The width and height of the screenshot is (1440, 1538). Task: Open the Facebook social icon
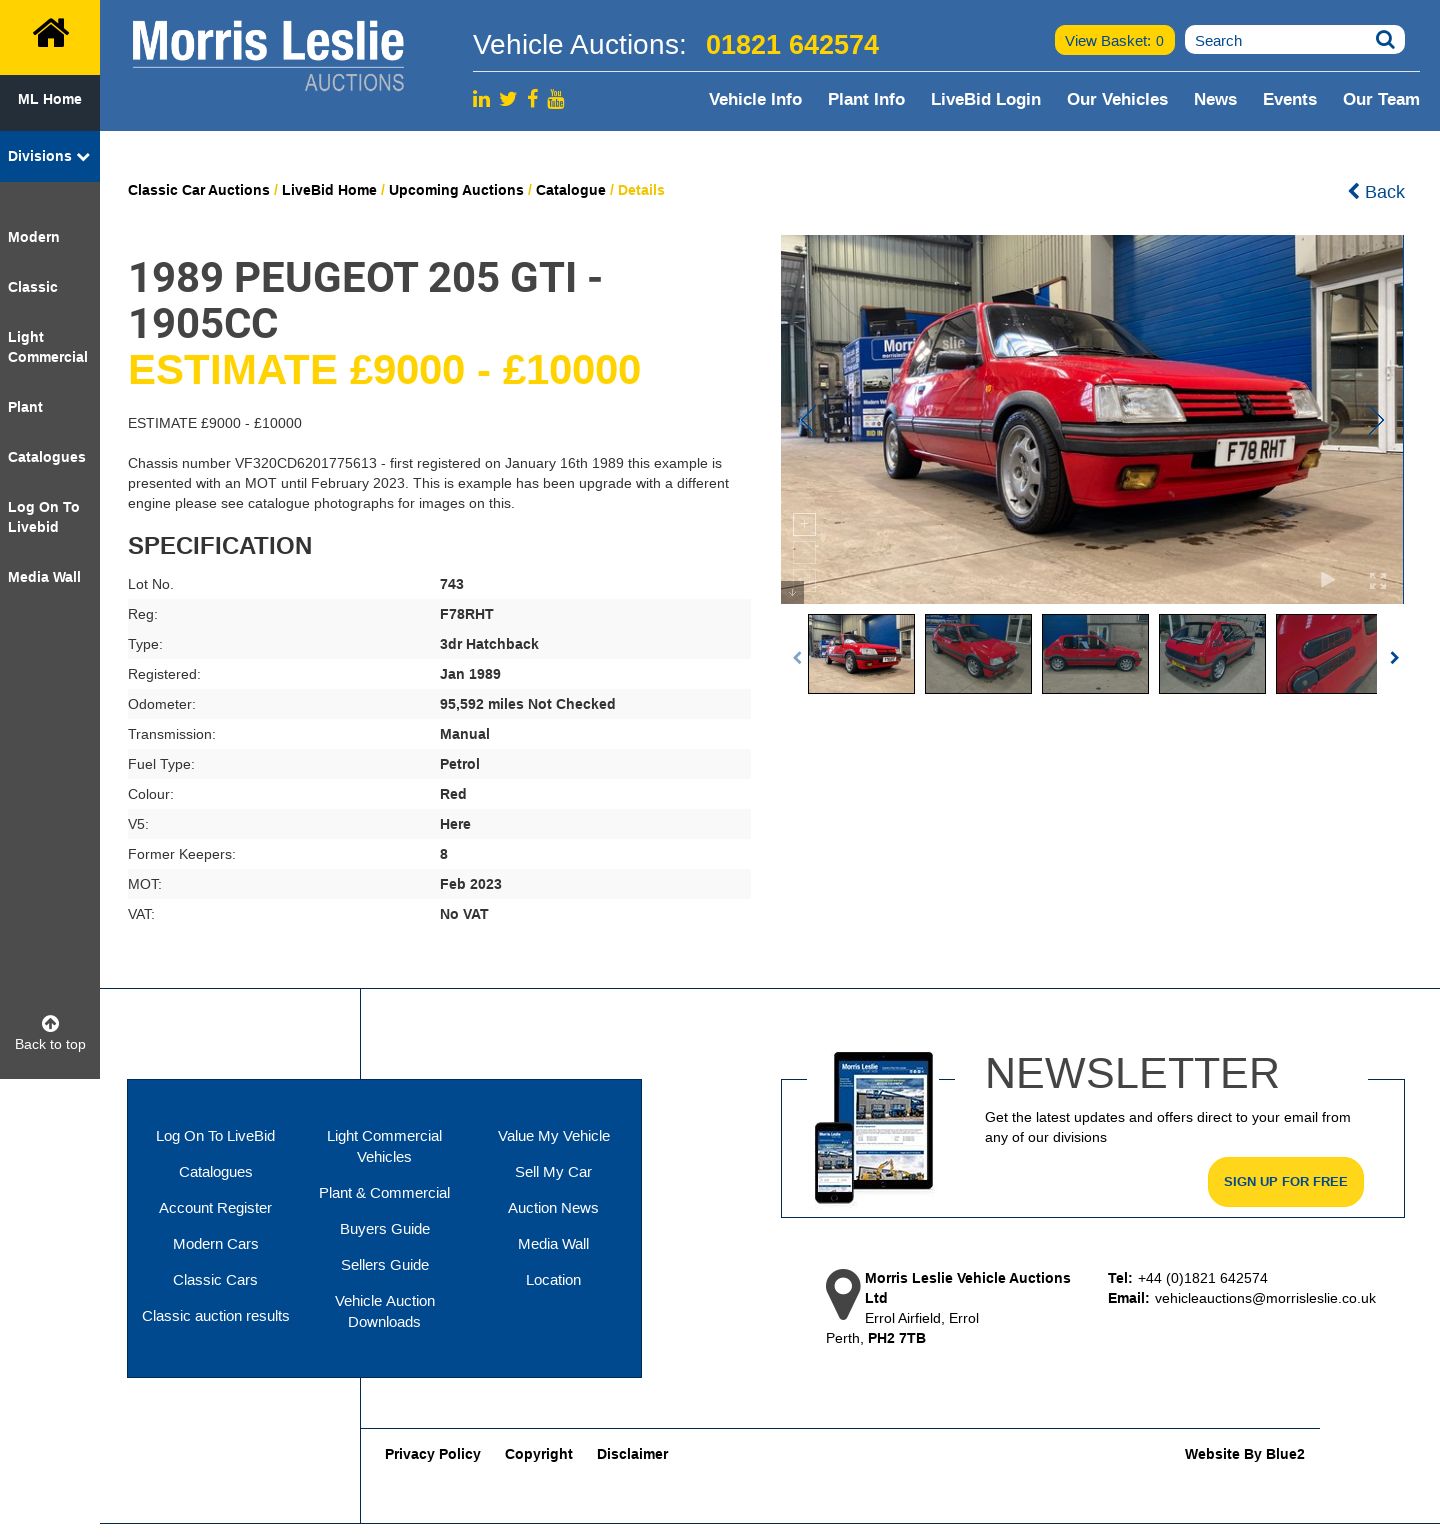pyautogui.click(x=533, y=98)
